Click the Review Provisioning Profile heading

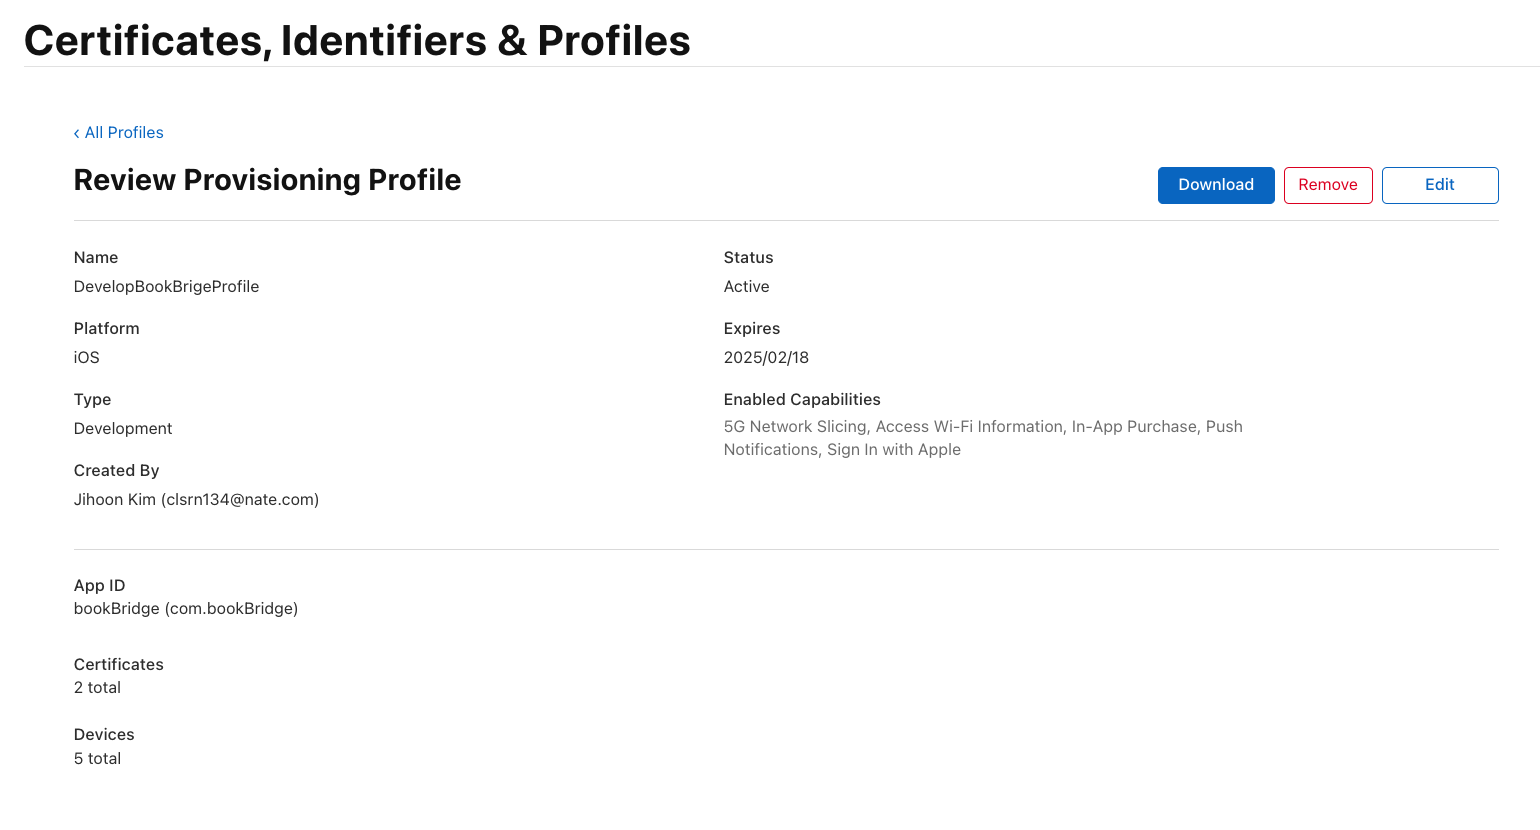tap(267, 180)
